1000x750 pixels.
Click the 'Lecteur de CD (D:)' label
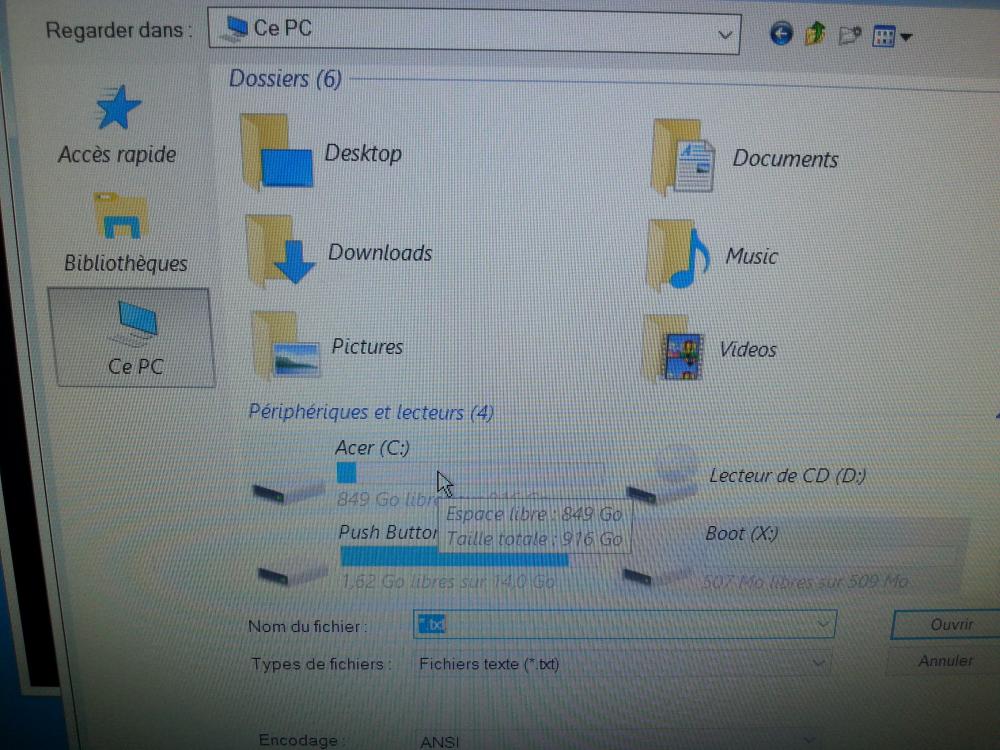pos(788,476)
